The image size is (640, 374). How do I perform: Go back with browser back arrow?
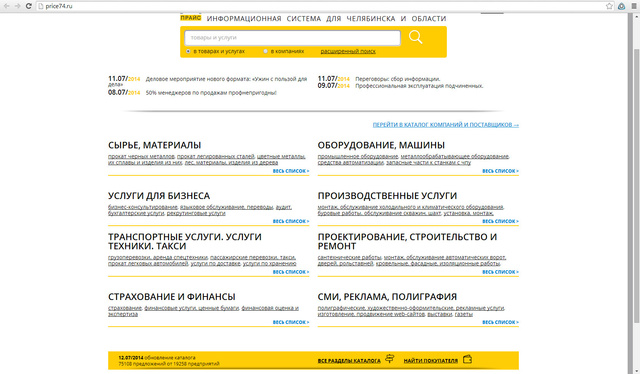point(7,6)
